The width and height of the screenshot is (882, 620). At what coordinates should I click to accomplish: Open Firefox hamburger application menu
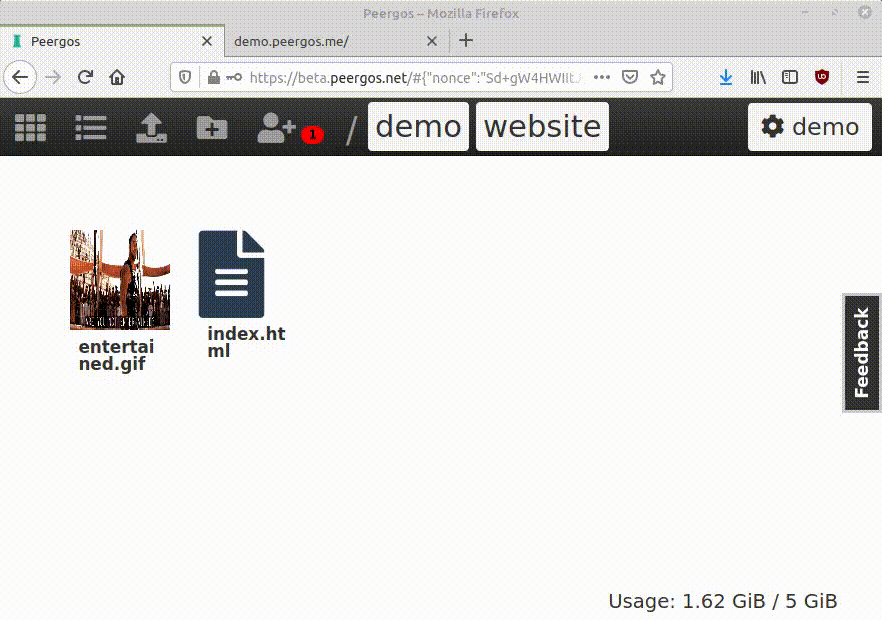pyautogui.click(x=862, y=77)
